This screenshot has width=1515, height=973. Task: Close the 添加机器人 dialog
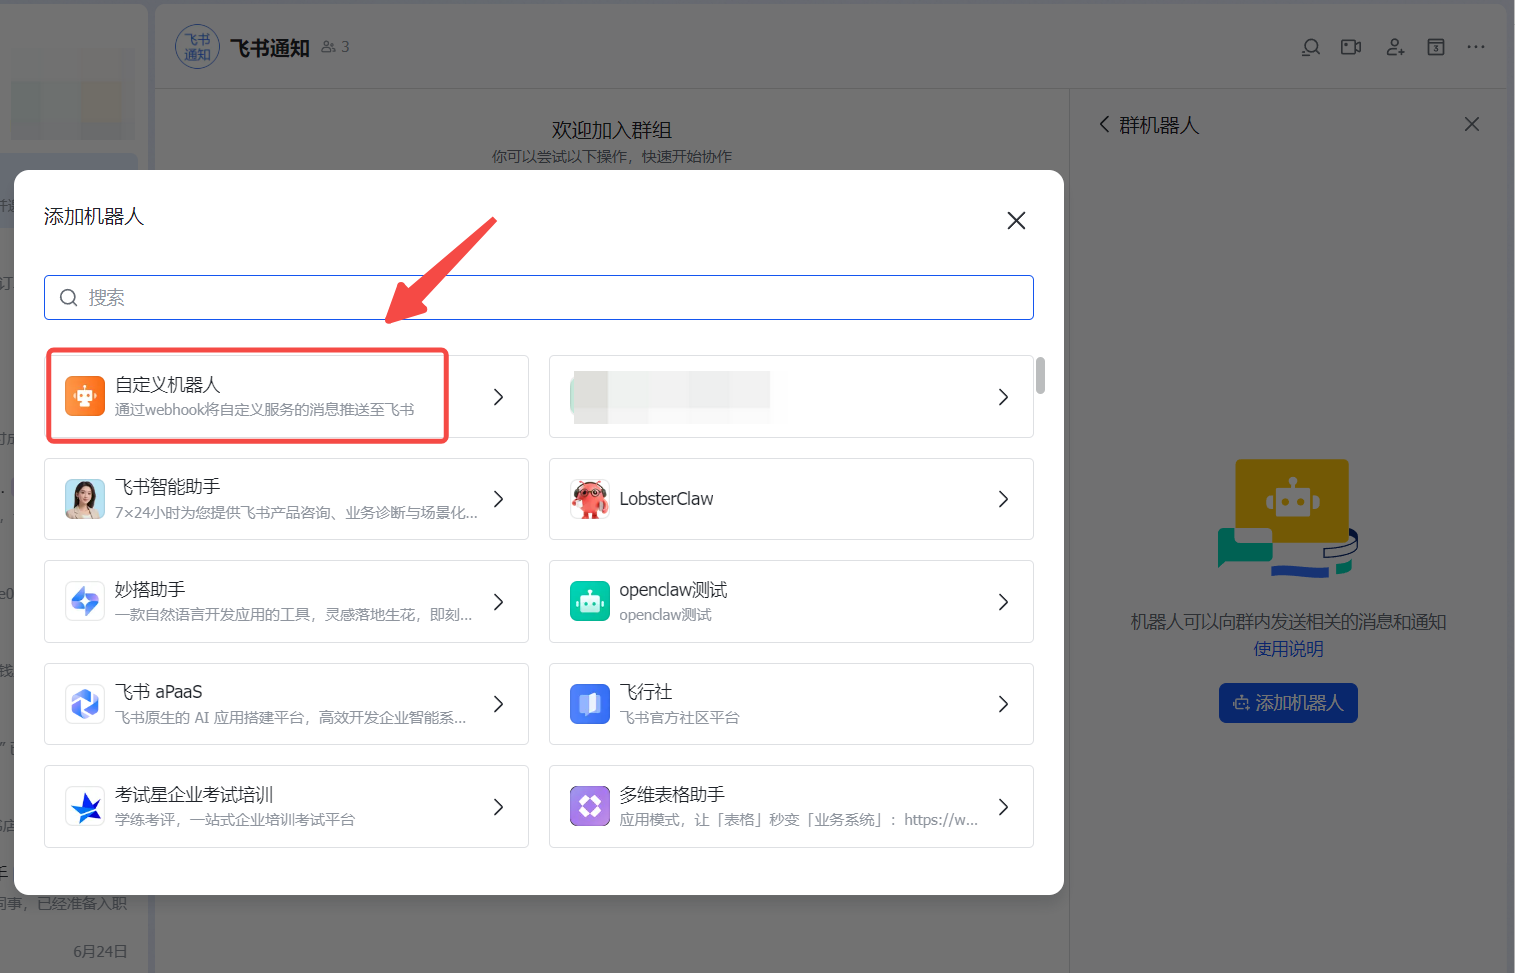click(x=1016, y=220)
